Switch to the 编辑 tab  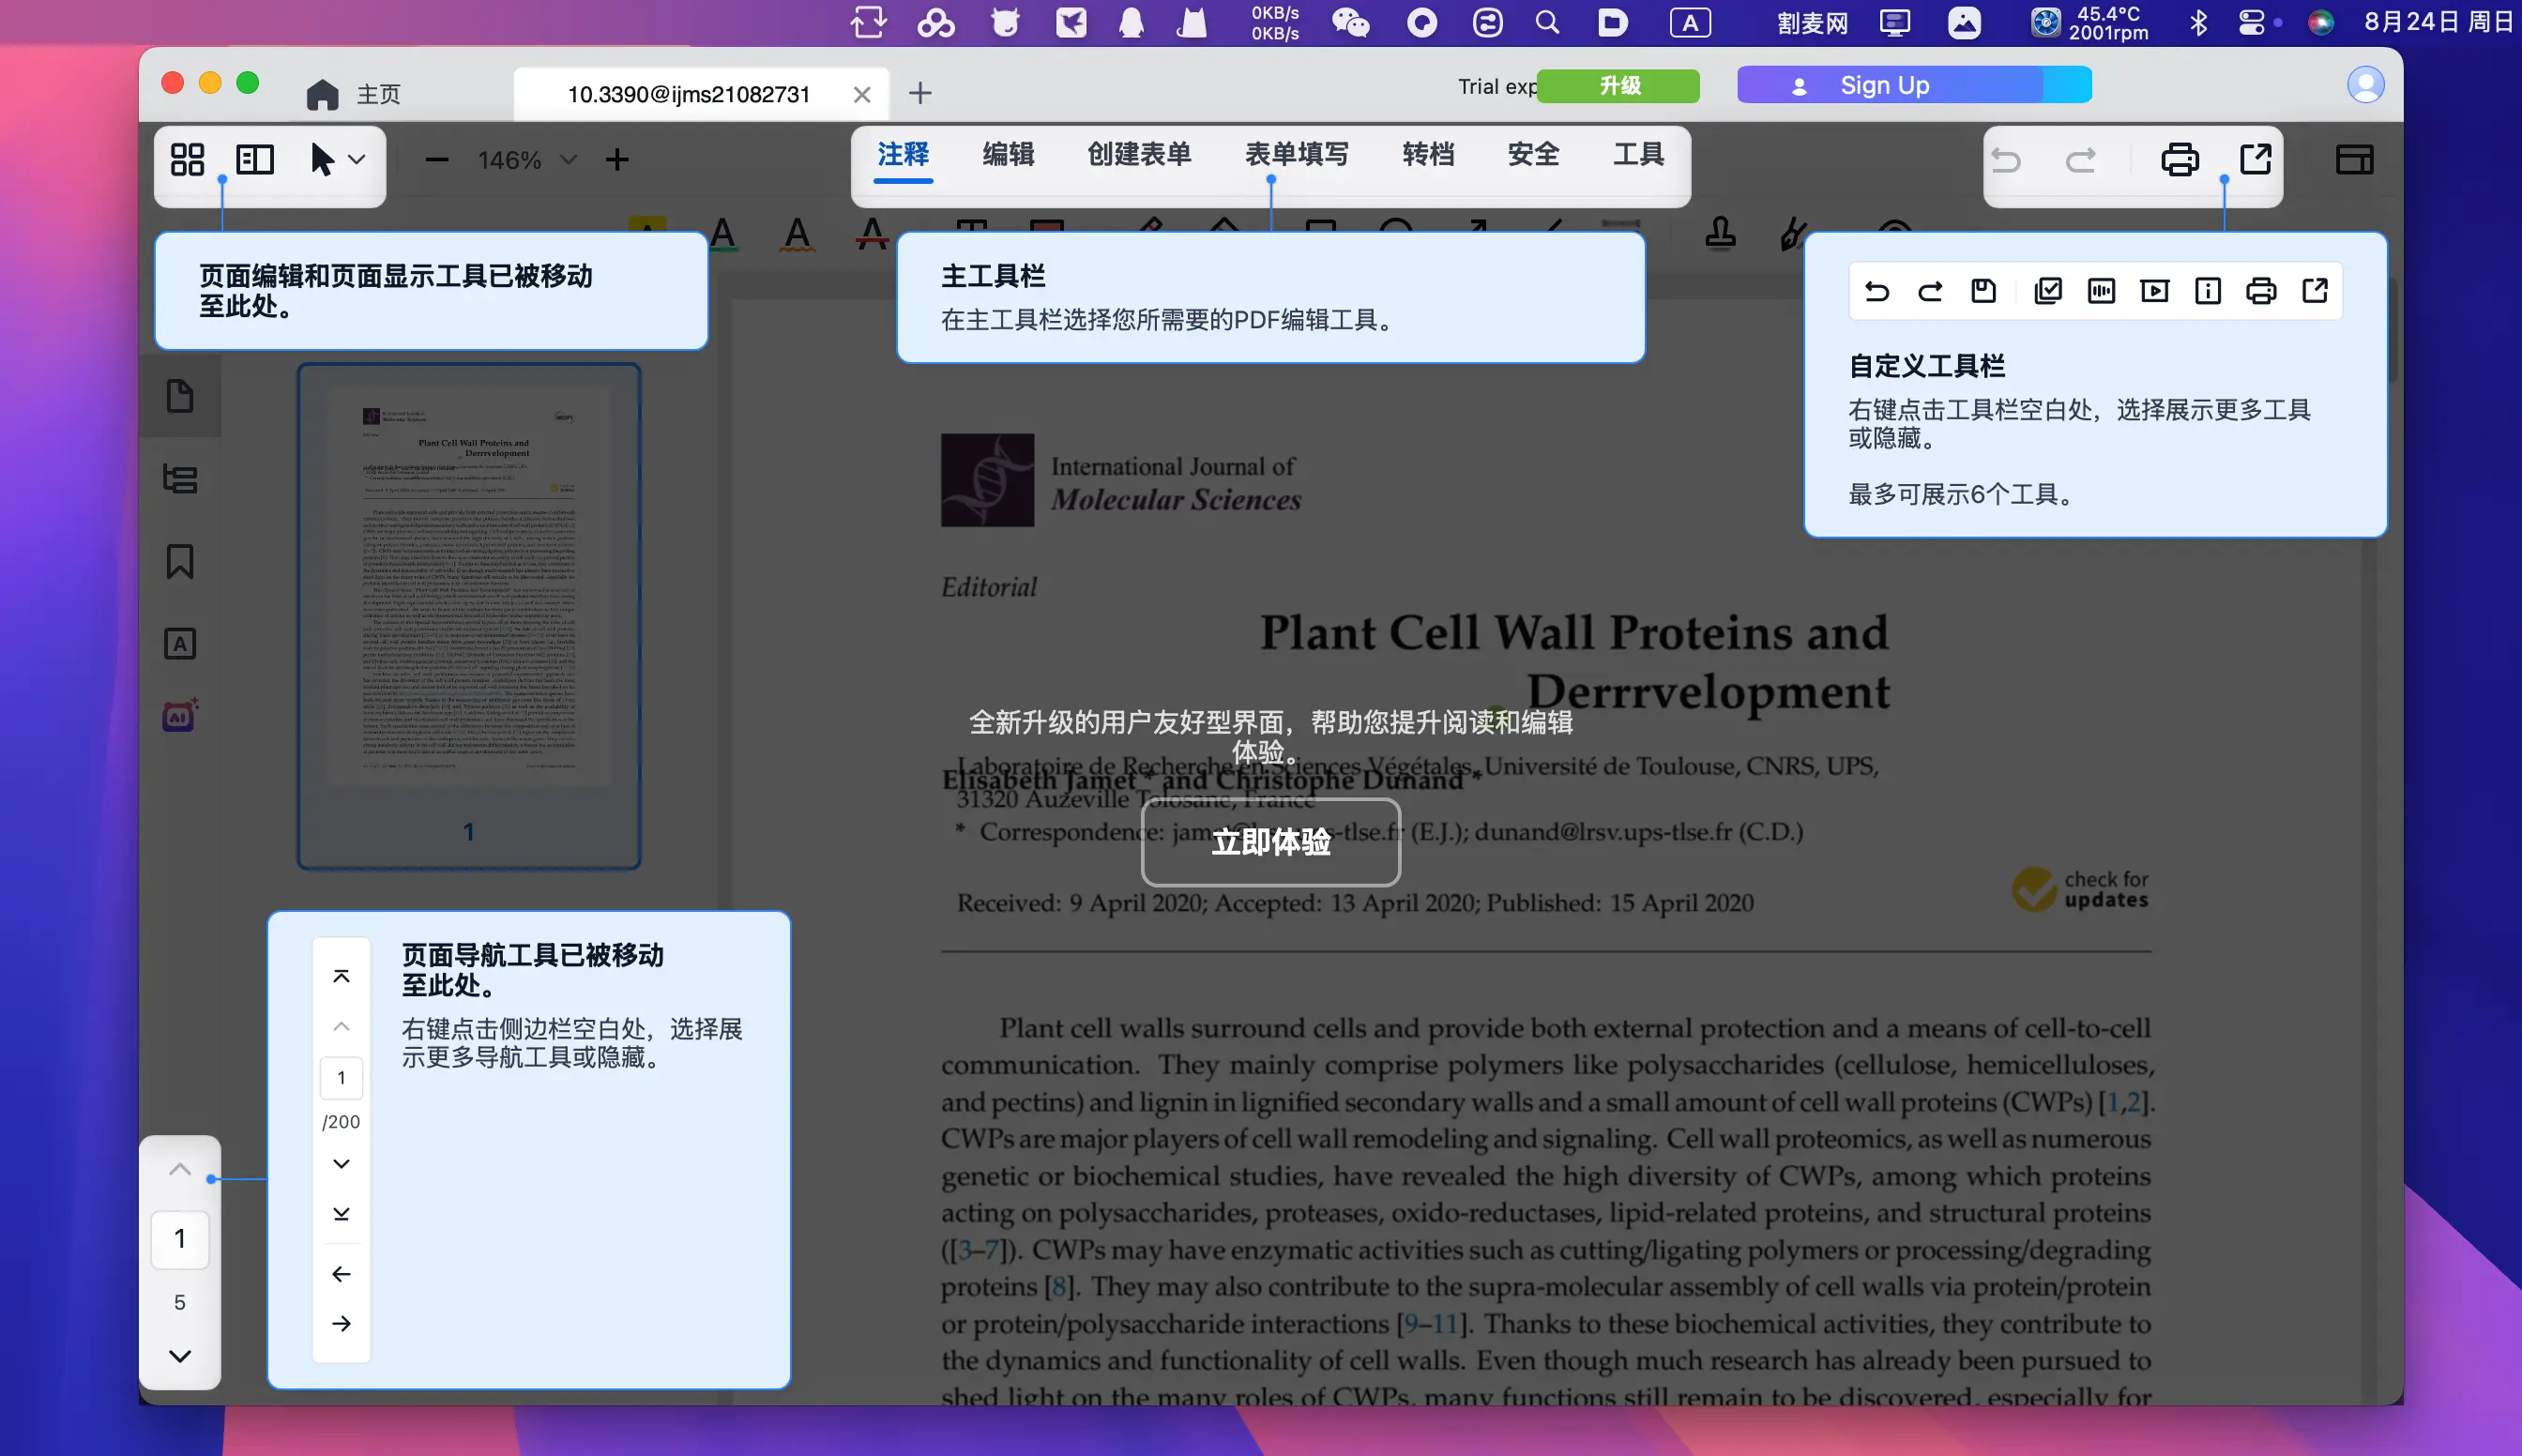[1008, 155]
